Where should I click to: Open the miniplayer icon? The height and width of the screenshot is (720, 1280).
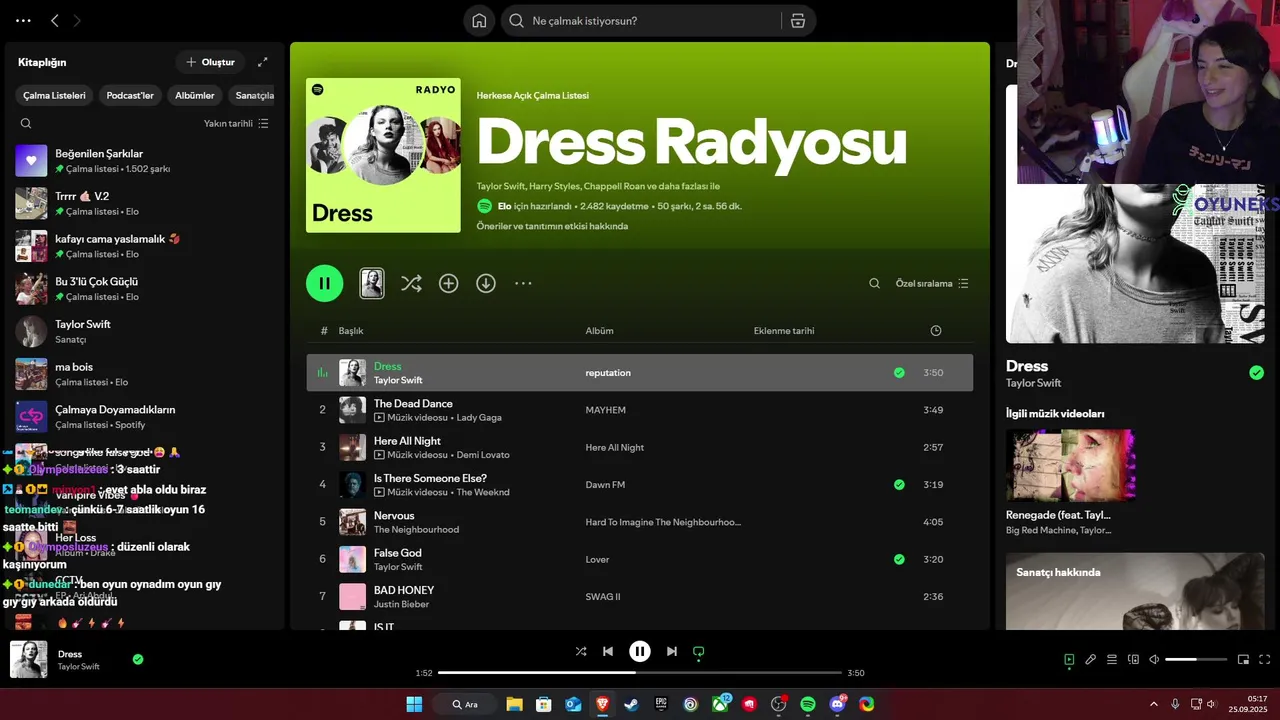[x=1244, y=660]
